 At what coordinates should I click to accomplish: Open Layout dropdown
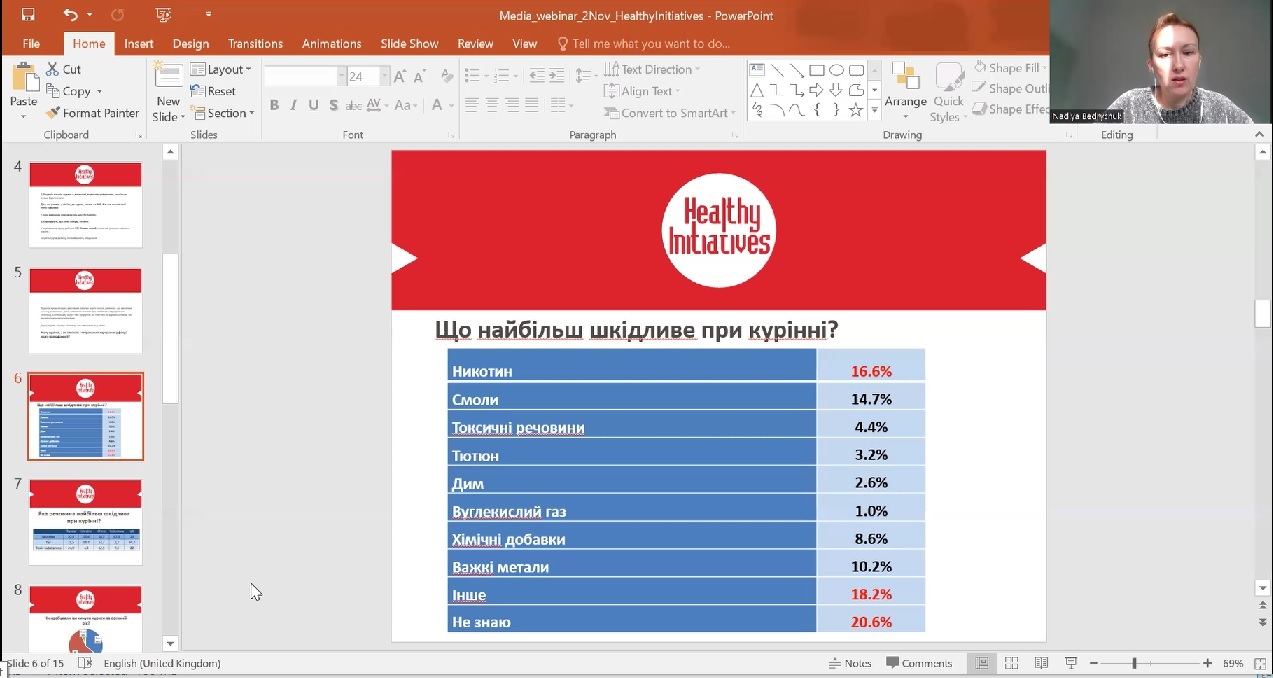tap(219, 69)
